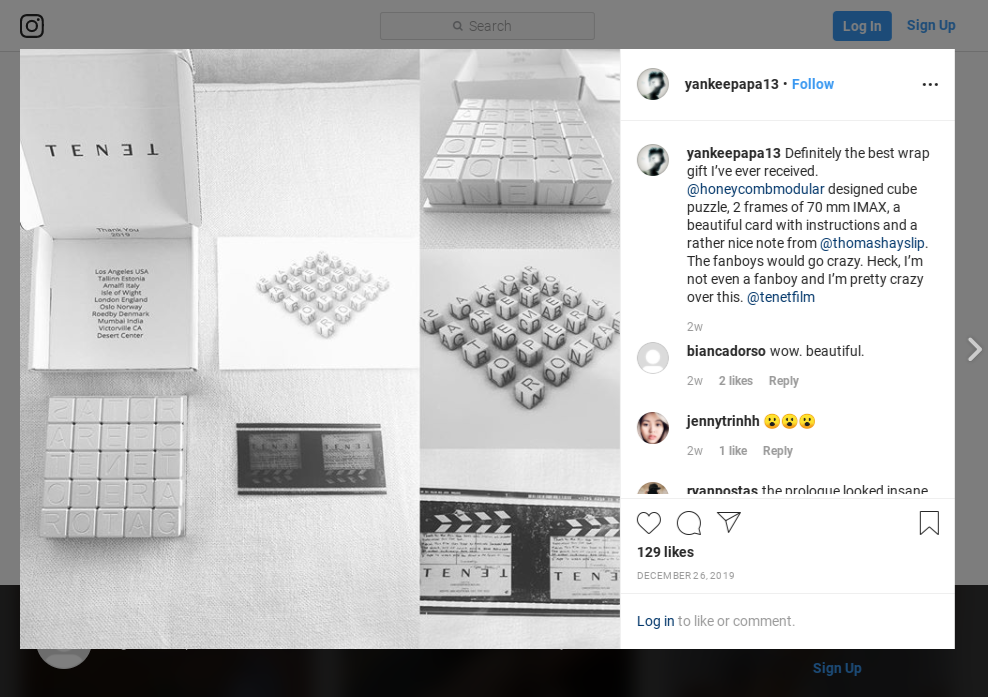This screenshot has width=988, height=697.
Task: Open the @tenetfilm mention
Action: click(781, 297)
